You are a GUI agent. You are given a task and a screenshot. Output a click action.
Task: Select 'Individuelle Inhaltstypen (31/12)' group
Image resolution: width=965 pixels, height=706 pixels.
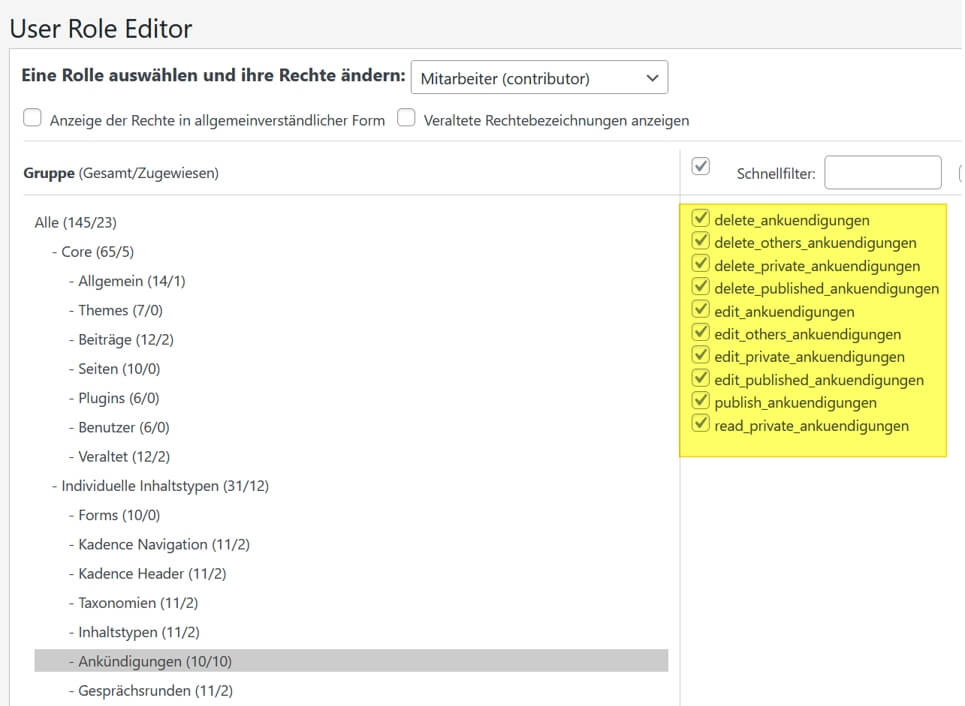click(x=165, y=486)
